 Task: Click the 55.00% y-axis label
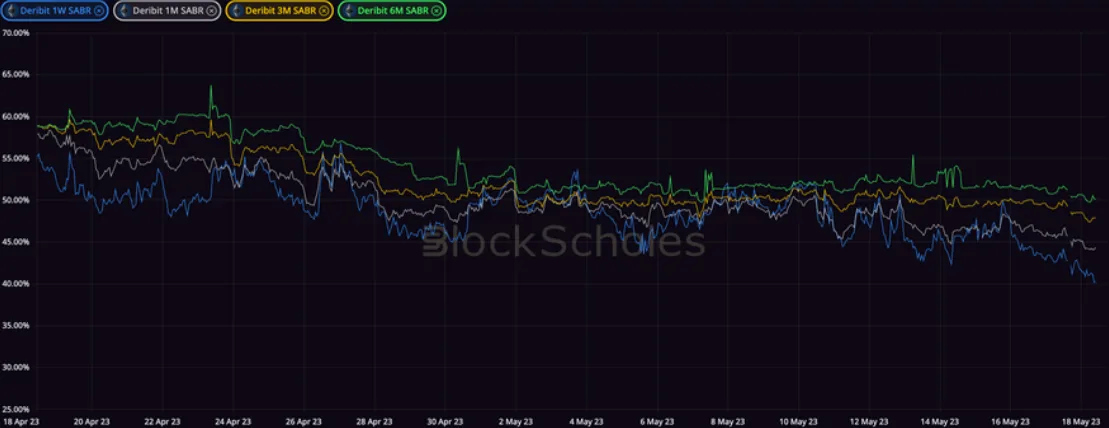pyautogui.click(x=16, y=158)
